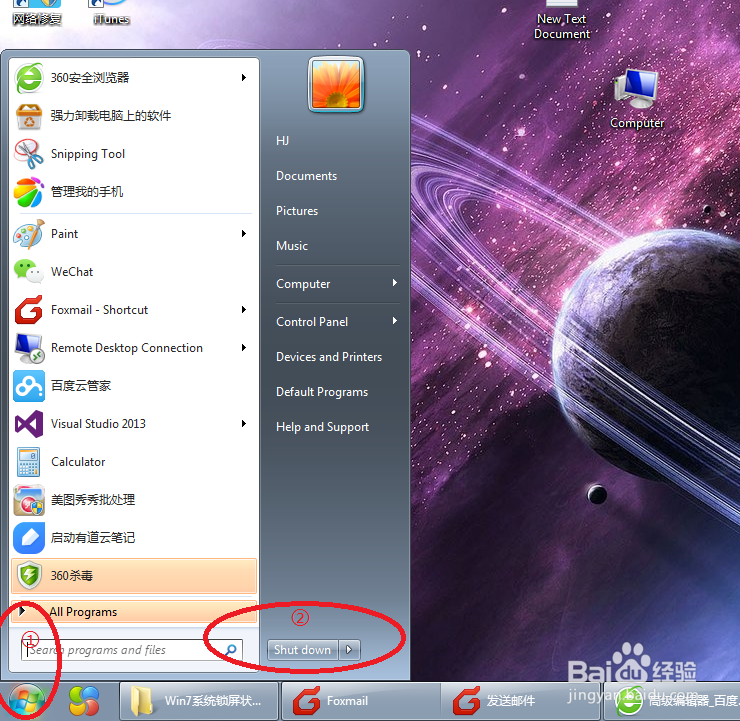Screen dimensions: 740x721
Task: Expand 360安全浏览器 submenu arrow
Action: click(x=244, y=77)
